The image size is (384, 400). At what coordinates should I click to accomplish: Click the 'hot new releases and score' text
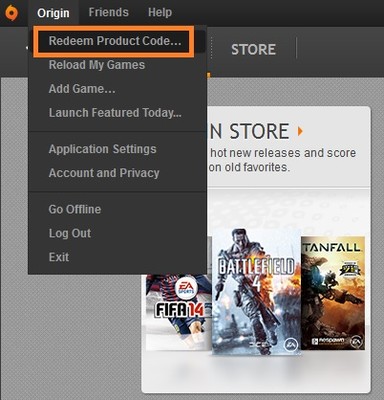(x=283, y=153)
